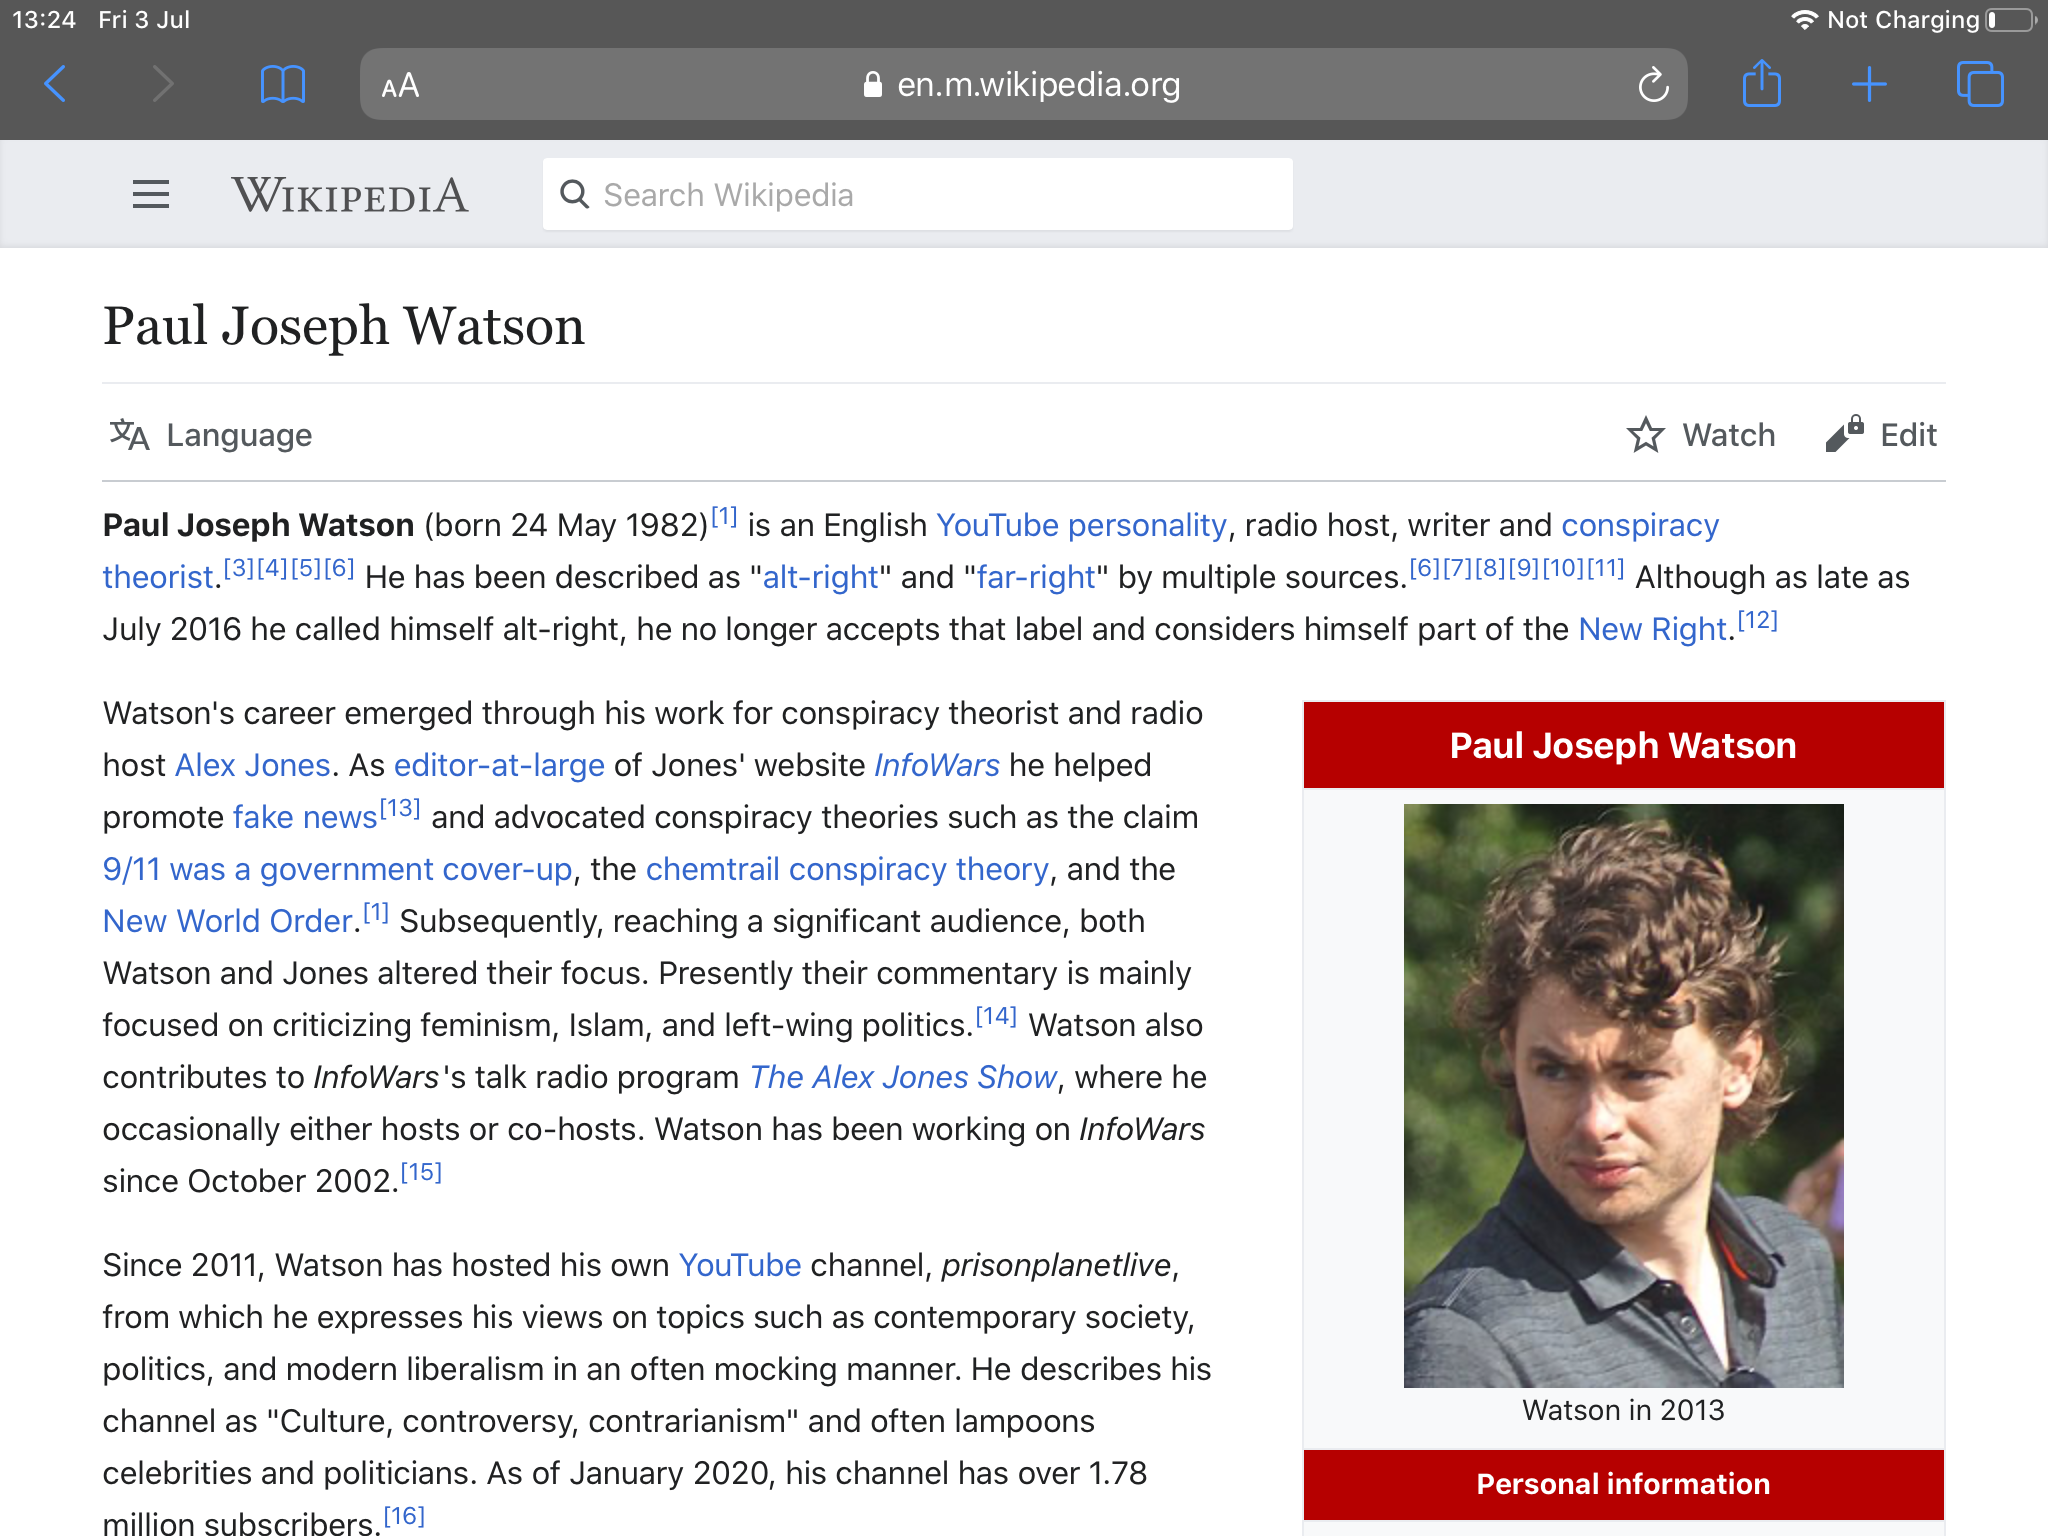Tap the Paul Joseph Watson page heading

tap(344, 326)
